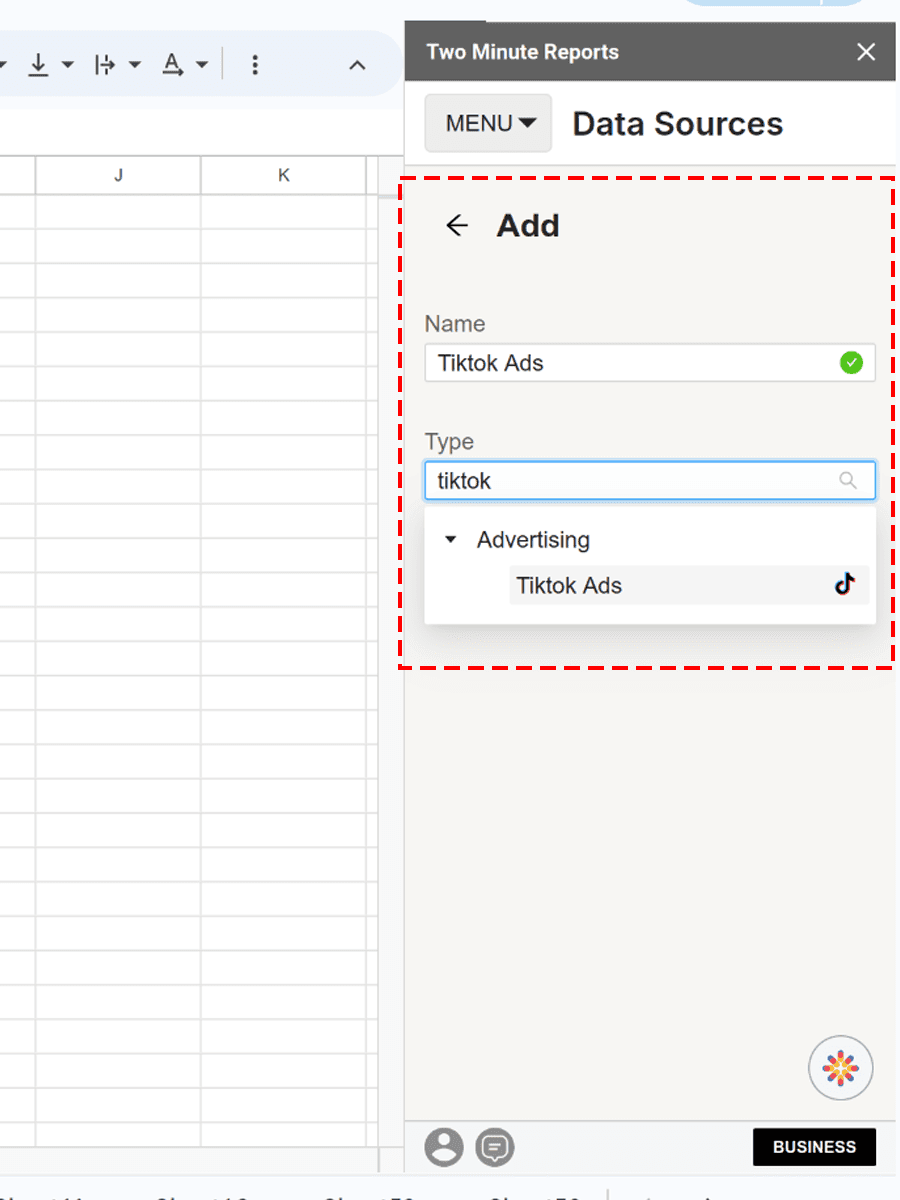Image resolution: width=900 pixels, height=1200 pixels.
Task: Click the magnifier icon in the Type field
Action: [x=848, y=481]
